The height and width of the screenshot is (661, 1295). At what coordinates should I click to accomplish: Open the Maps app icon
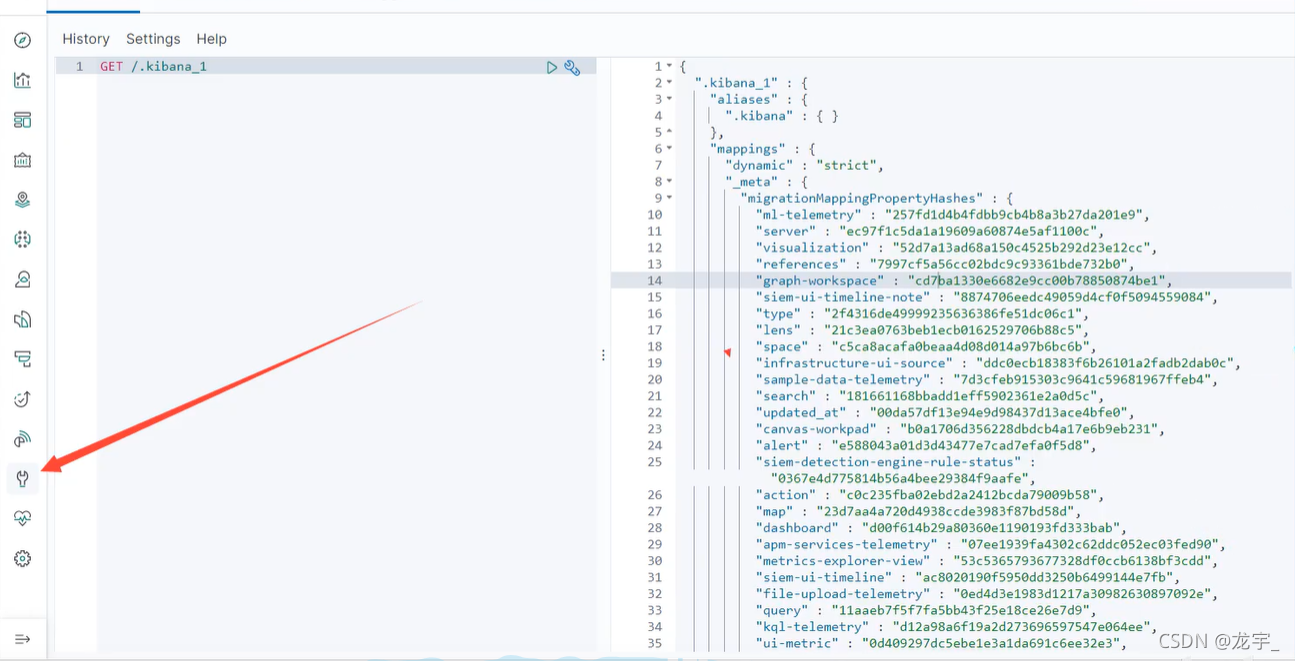click(x=22, y=200)
